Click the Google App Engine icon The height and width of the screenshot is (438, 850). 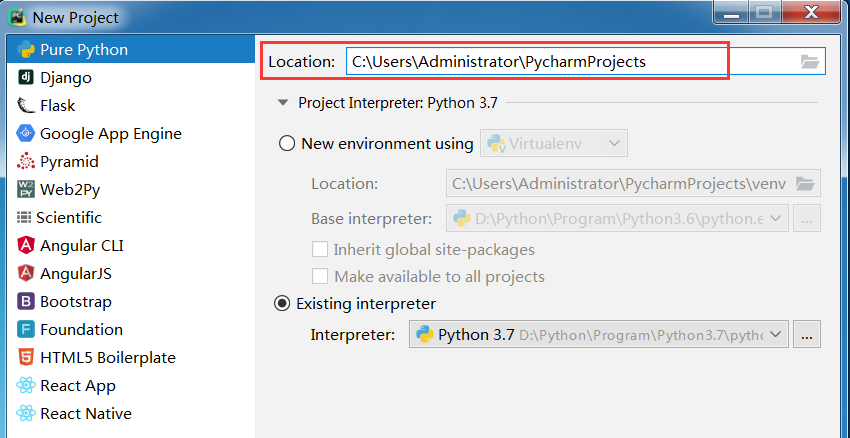click(25, 133)
